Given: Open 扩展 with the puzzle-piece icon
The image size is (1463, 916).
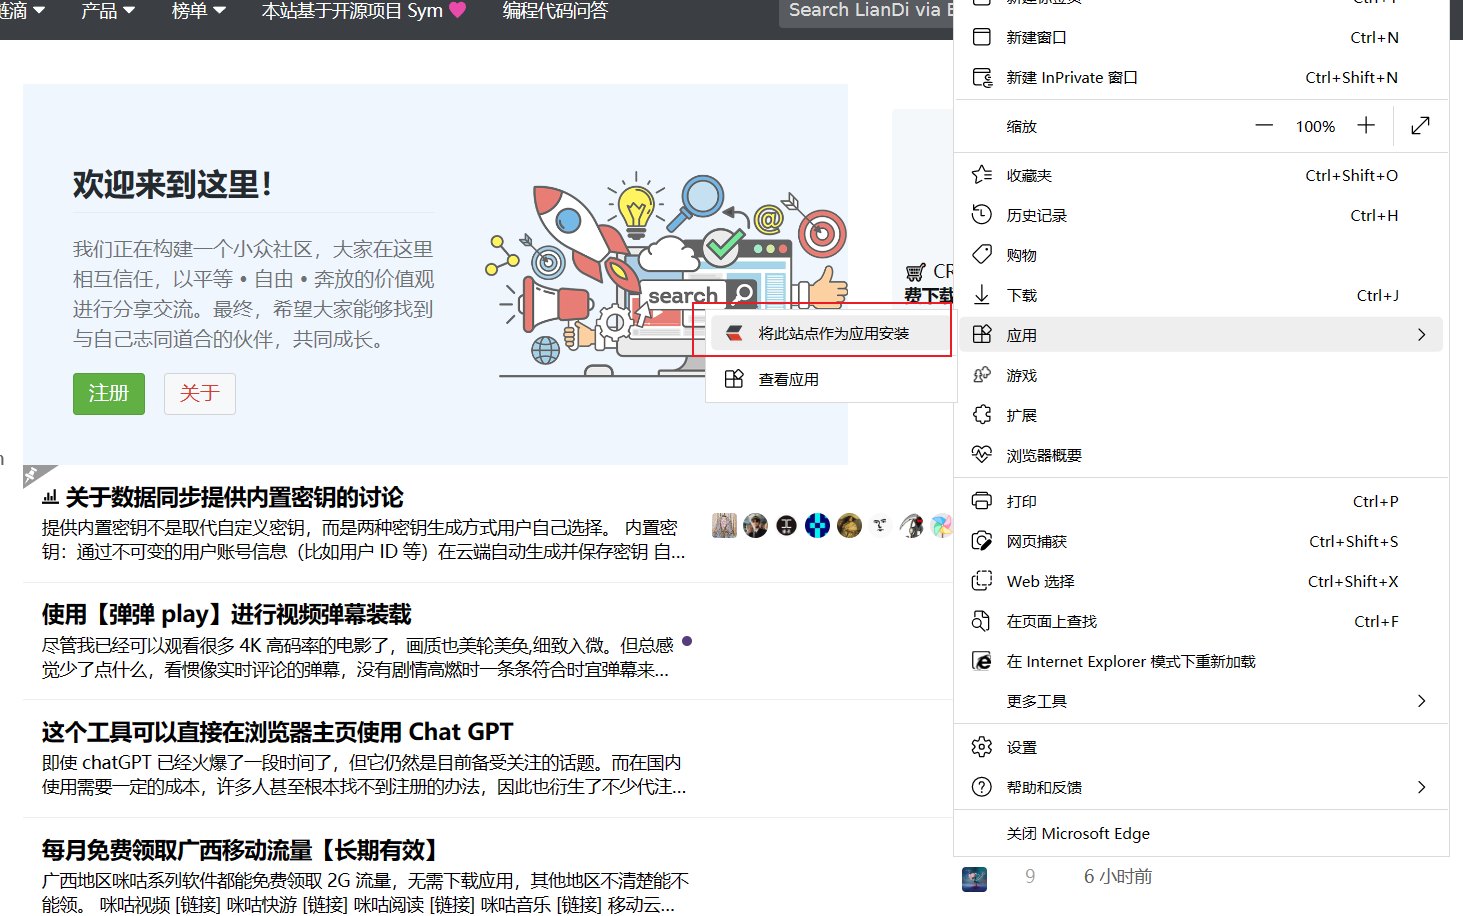Looking at the screenshot, I should click(981, 415).
